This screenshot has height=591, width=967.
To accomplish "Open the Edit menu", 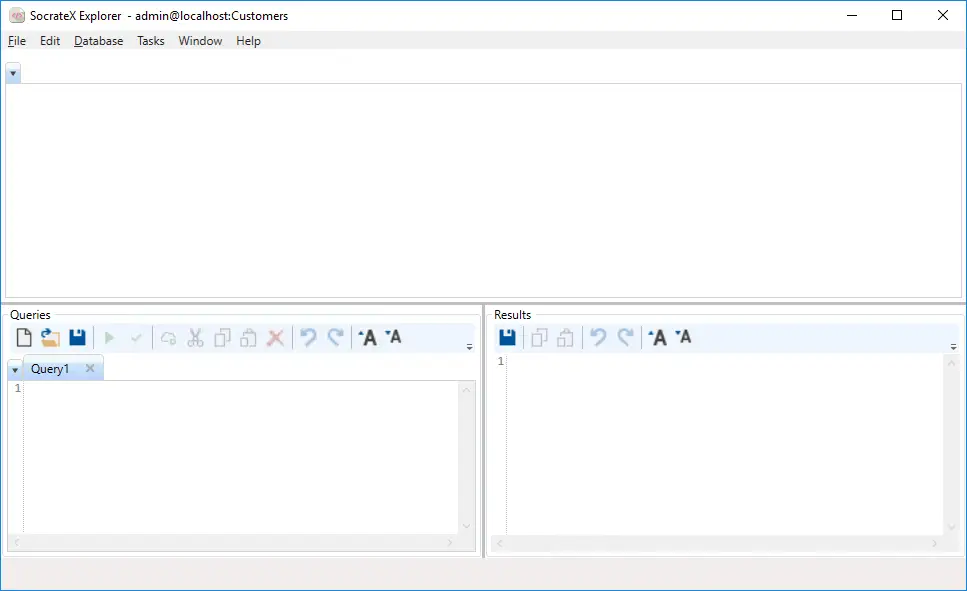I will pos(50,41).
